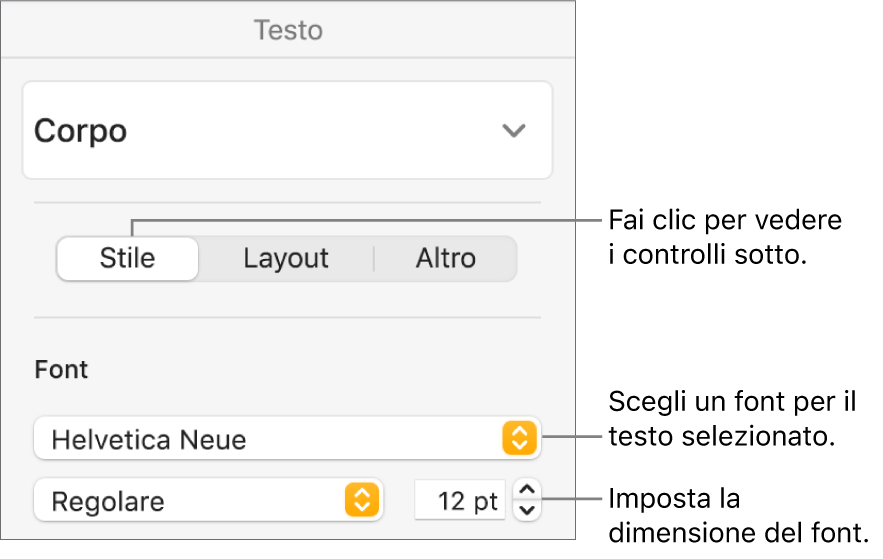Click the orange arrows on Helvetica Neue

pyautogui.click(x=519, y=438)
